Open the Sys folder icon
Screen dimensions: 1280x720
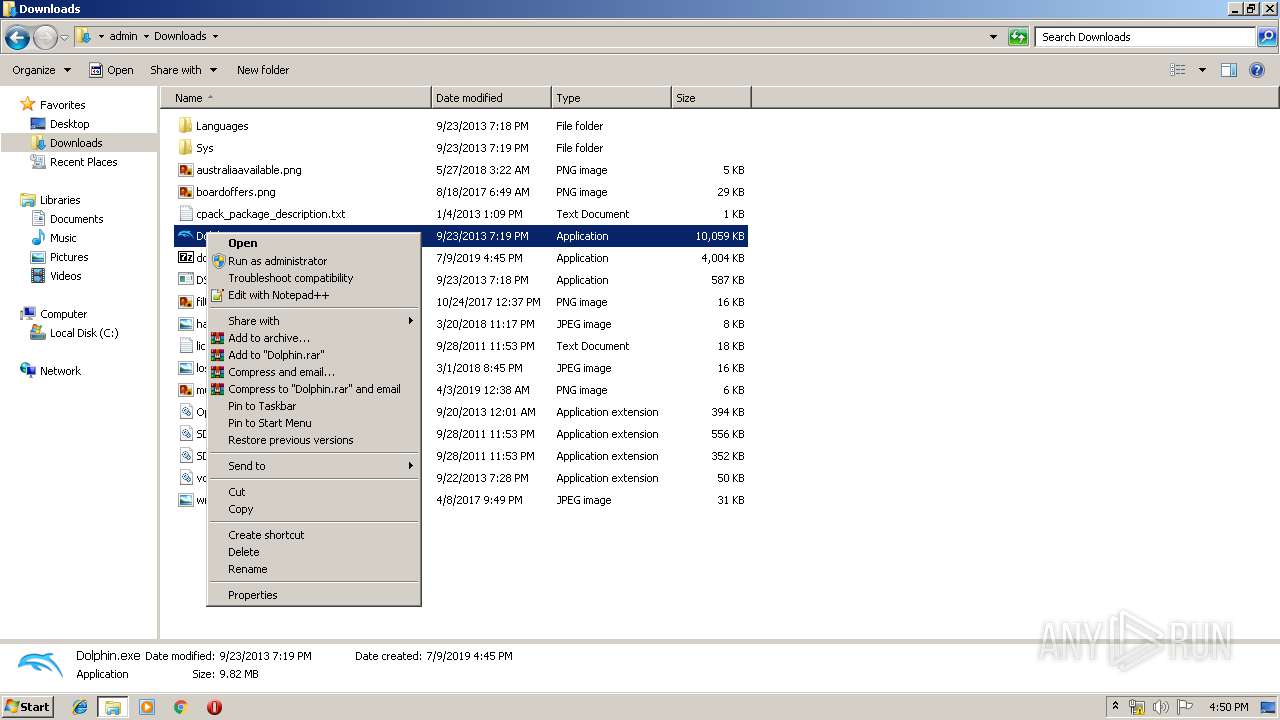click(x=185, y=148)
